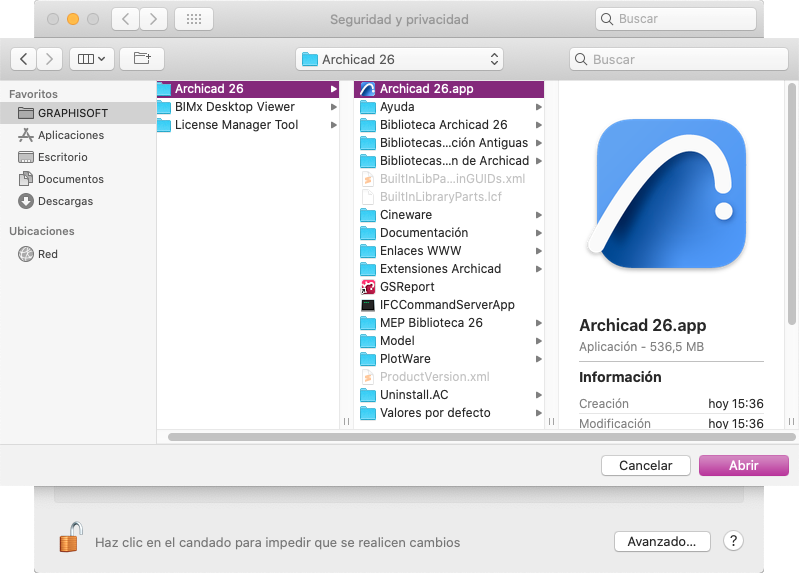Select the Uninstall.AC folder name
This screenshot has height=573, width=799.
414,395
